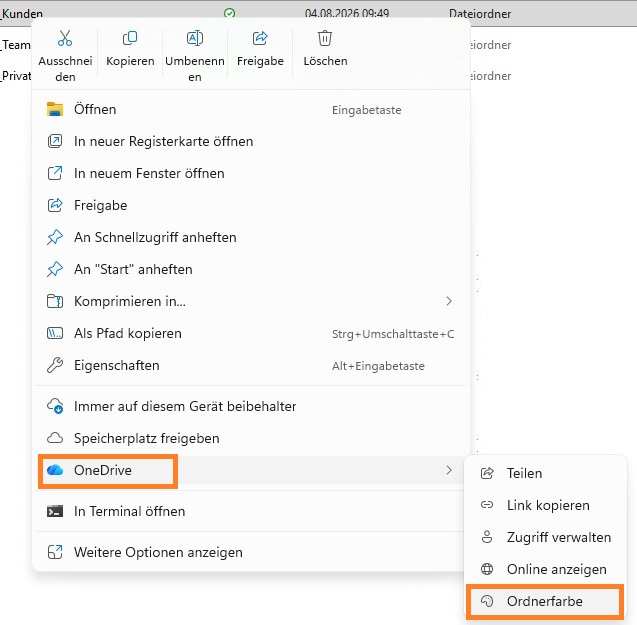Click link icon beside Link kopieren
Screen dimensions: 637x625
coord(487,505)
